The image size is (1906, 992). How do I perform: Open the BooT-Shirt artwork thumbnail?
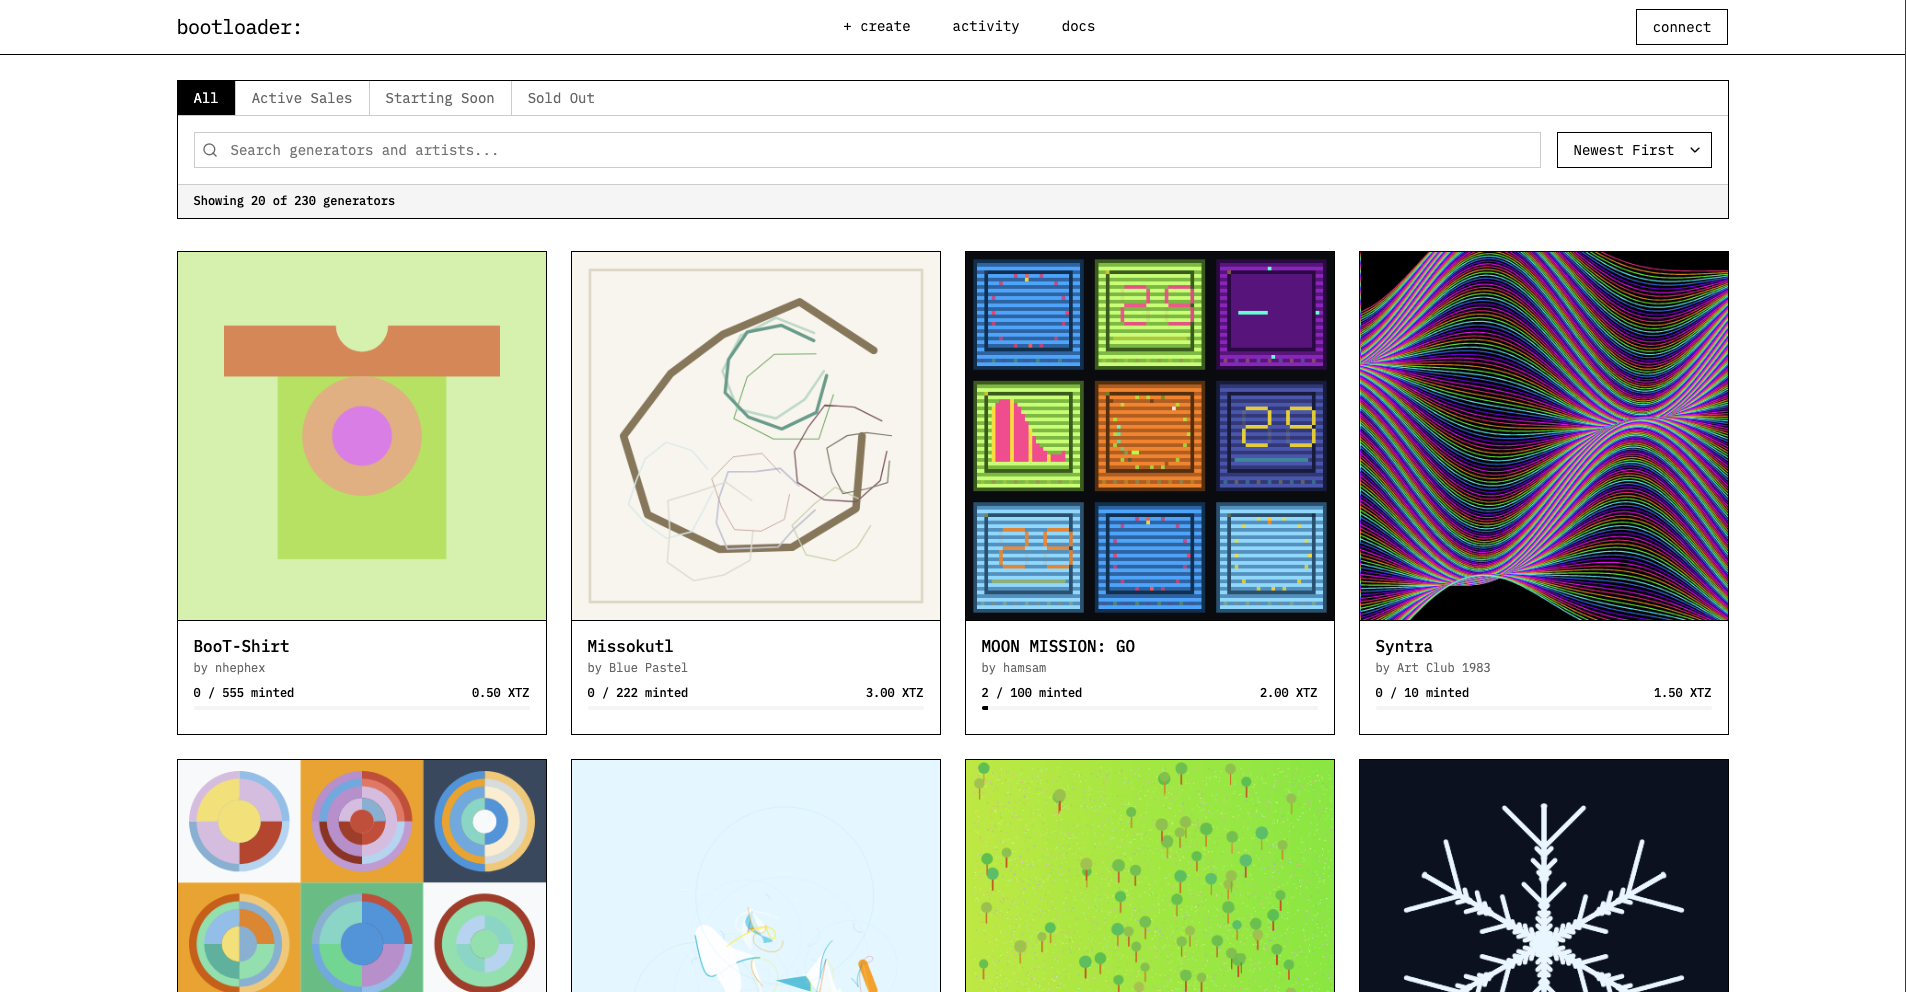pos(362,436)
